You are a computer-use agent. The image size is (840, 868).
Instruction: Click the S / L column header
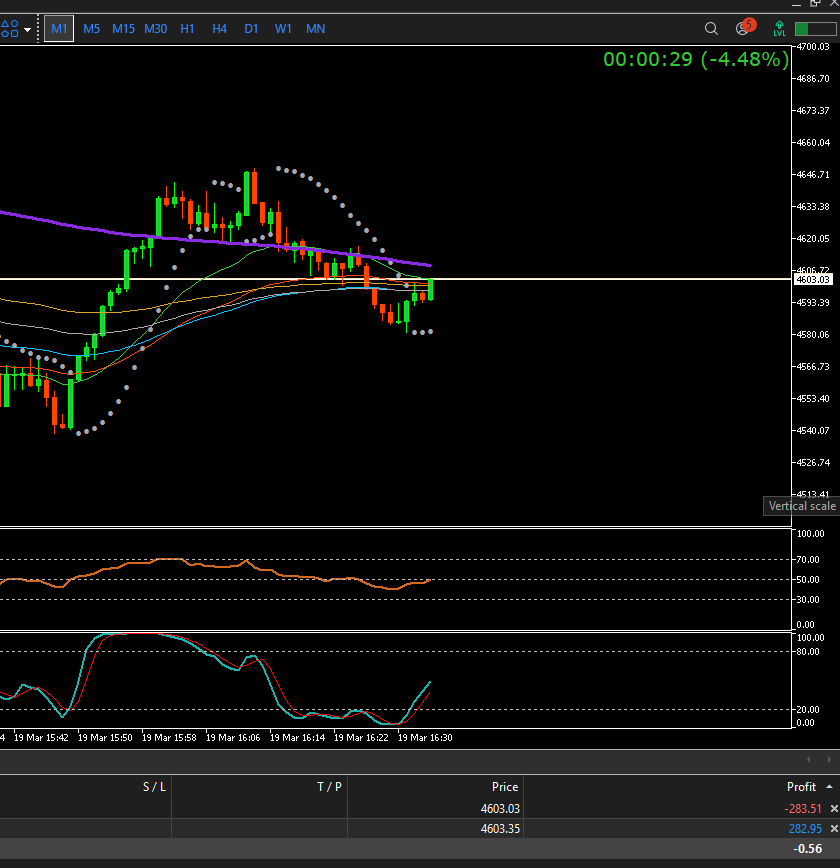[x=154, y=787]
